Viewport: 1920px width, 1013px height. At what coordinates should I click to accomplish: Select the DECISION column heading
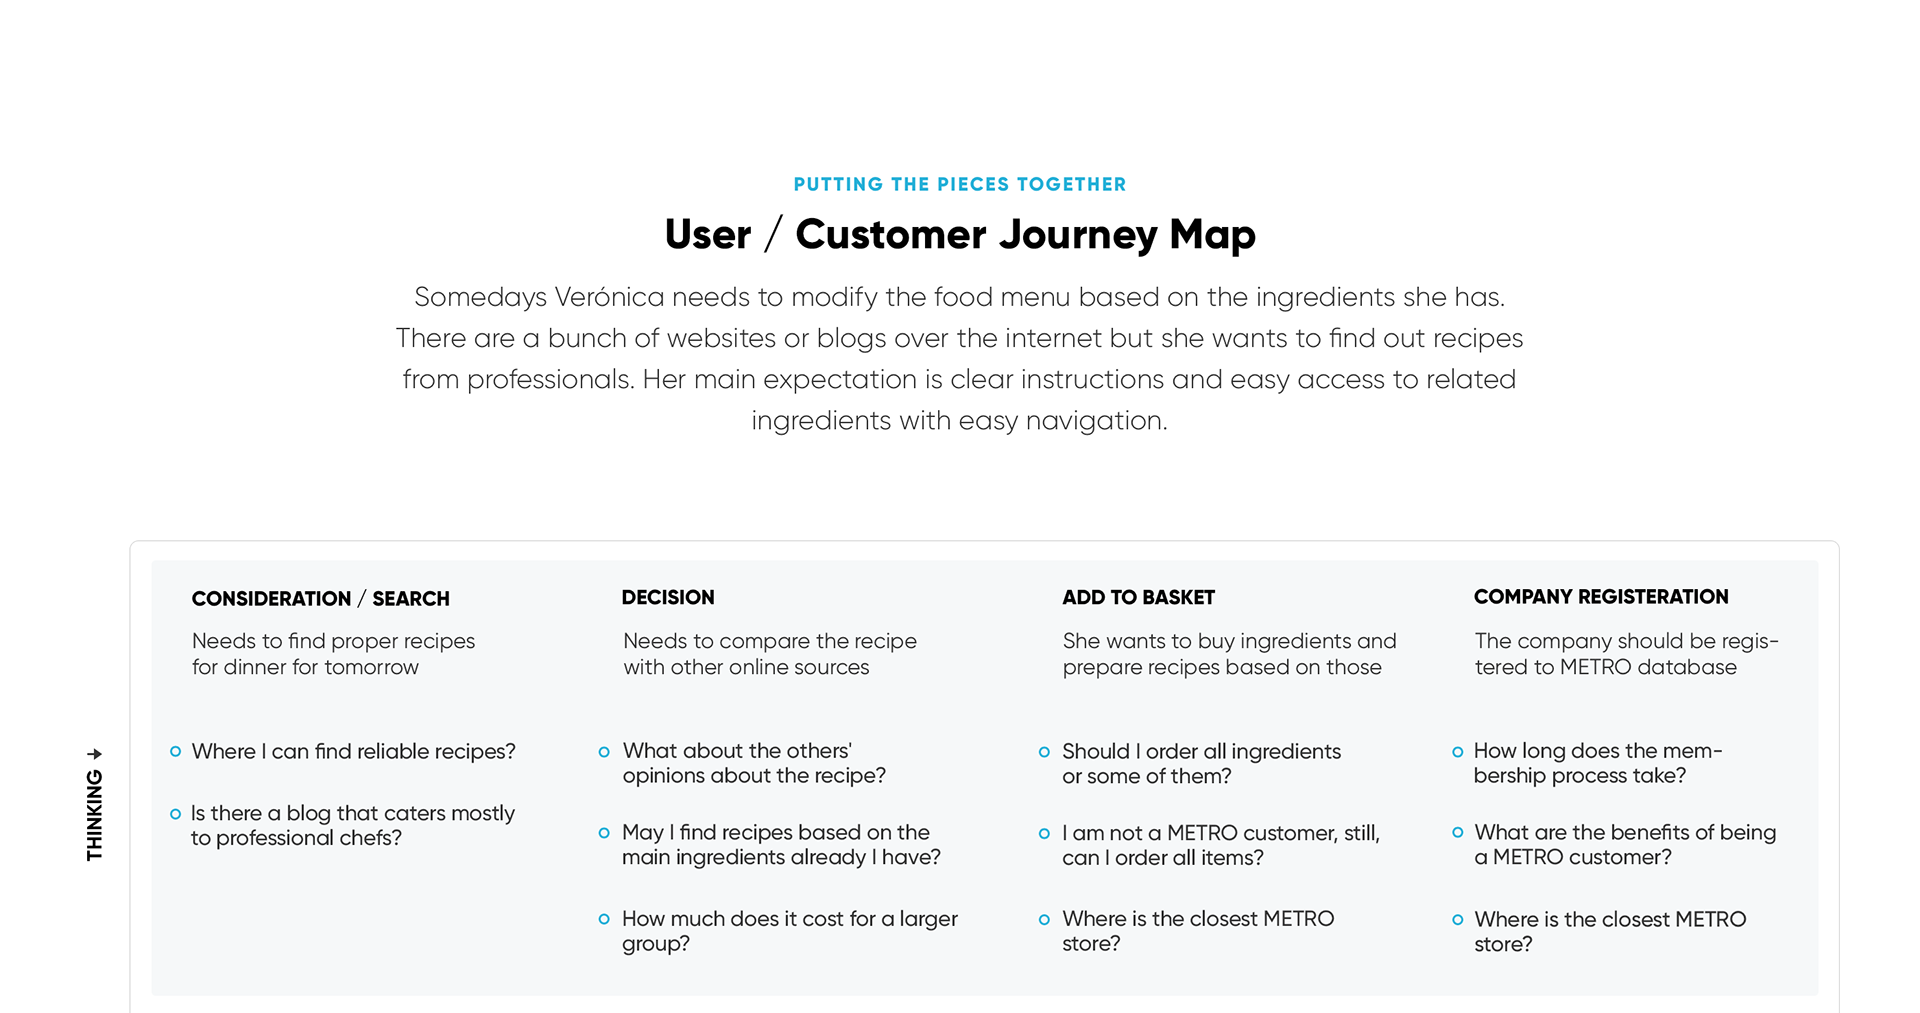(668, 598)
